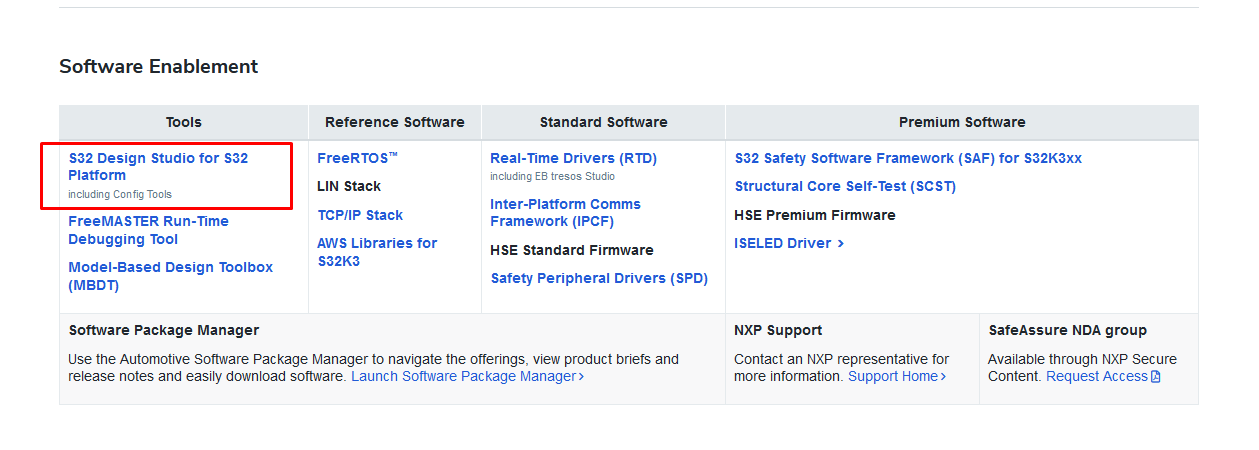The width and height of the screenshot is (1259, 450).
Task: Open Structural Core Self-Test (SCST) link
Action: tap(845, 186)
